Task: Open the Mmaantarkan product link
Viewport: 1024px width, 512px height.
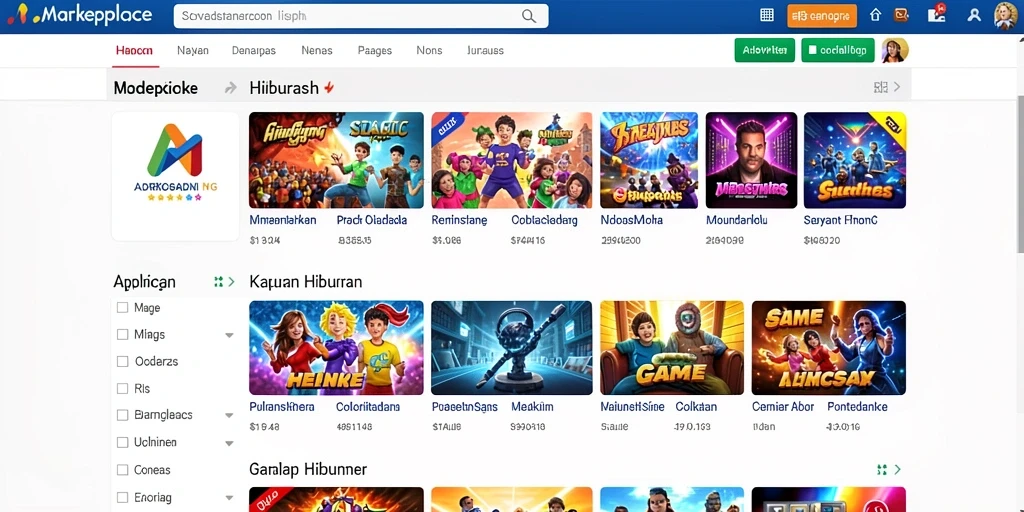Action: 283,220
